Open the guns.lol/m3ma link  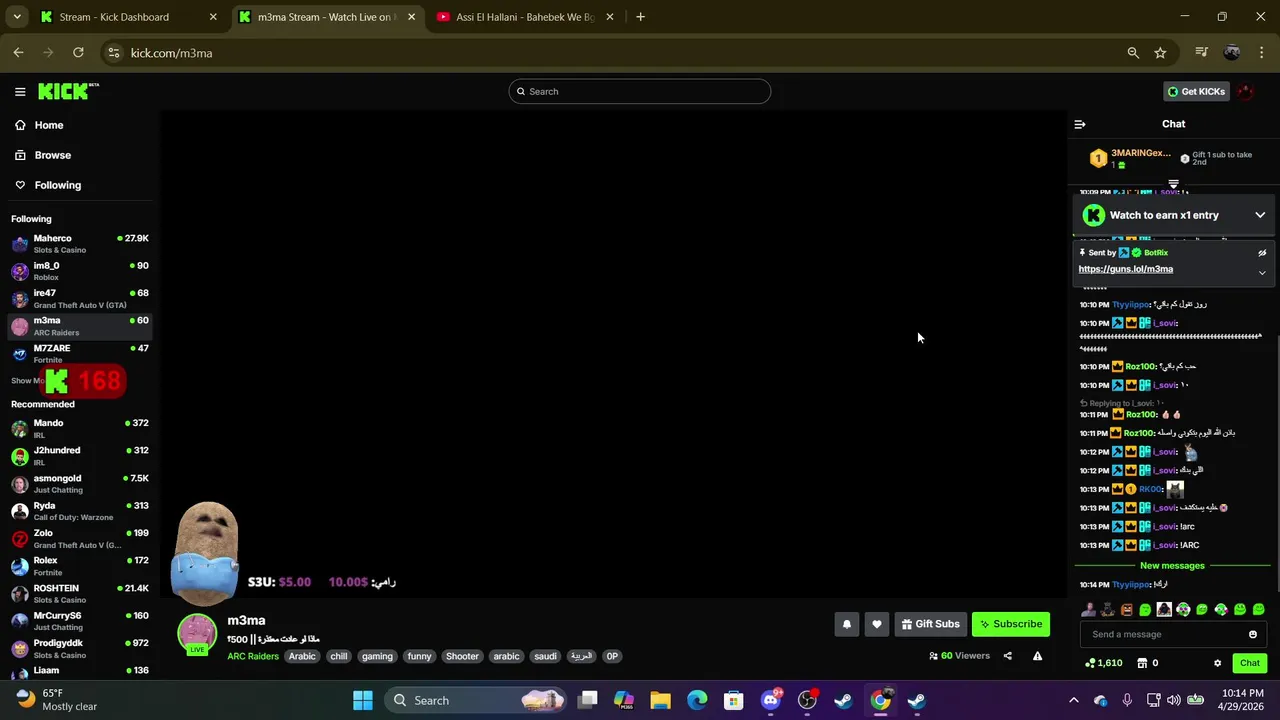click(x=1126, y=269)
